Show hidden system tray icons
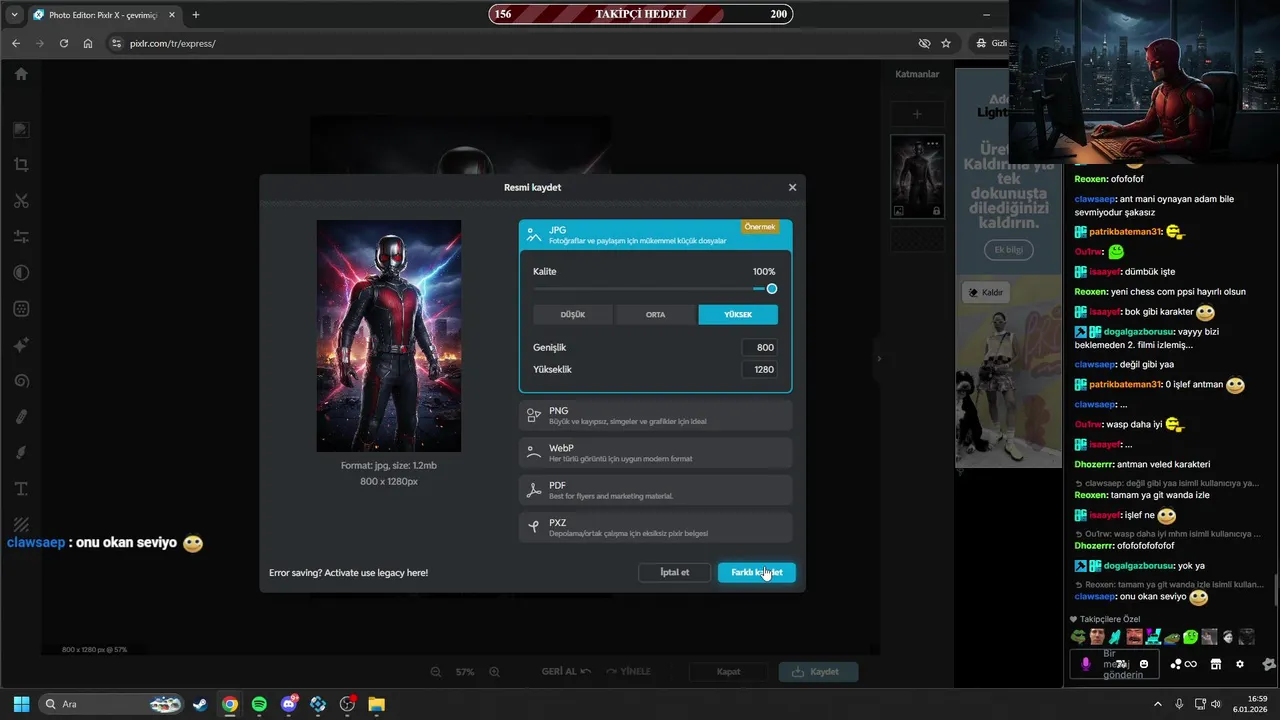 (x=1158, y=704)
